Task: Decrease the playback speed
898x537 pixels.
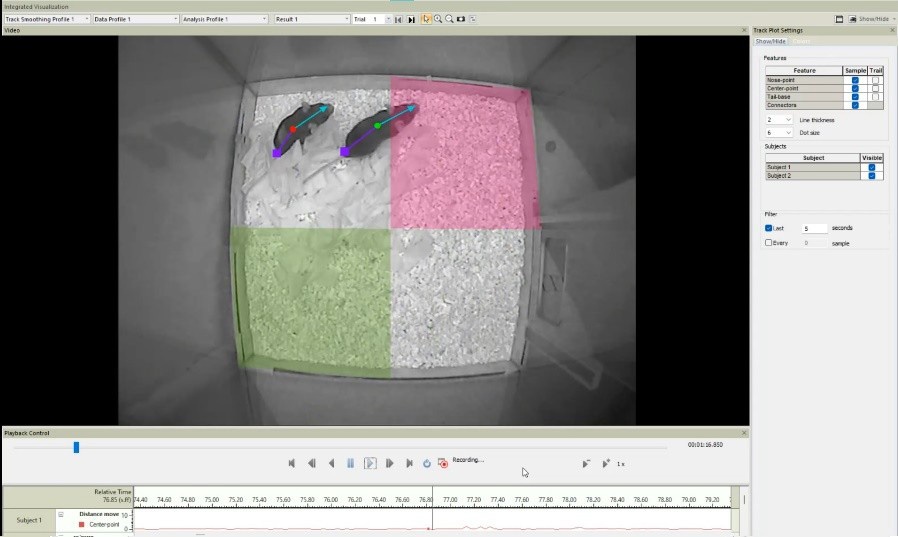Action: [x=586, y=463]
